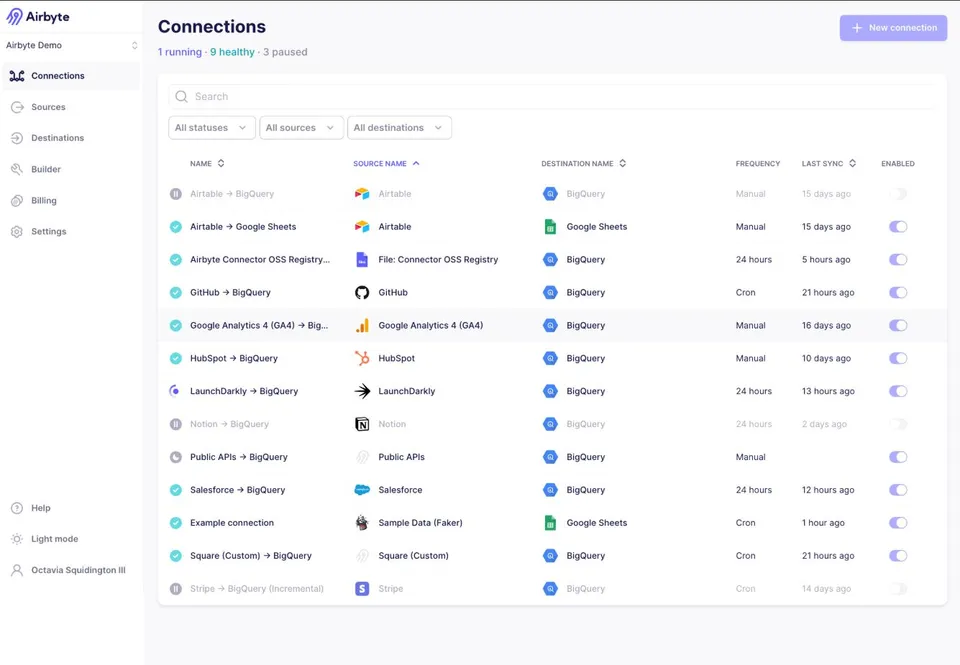The width and height of the screenshot is (960, 665).
Task: Click the healthy status icon for Salesforce → BigQuery
Action: click(x=176, y=490)
